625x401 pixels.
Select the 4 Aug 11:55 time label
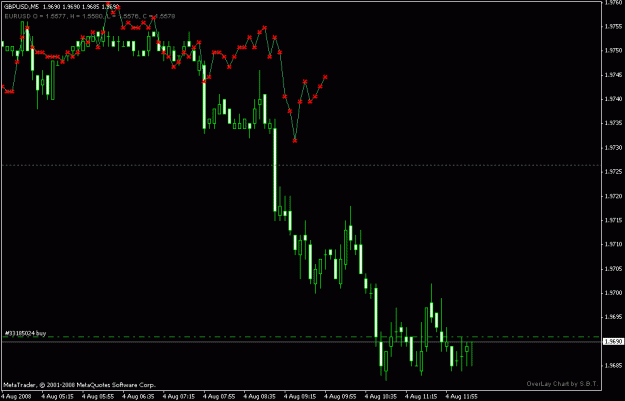click(x=461, y=397)
